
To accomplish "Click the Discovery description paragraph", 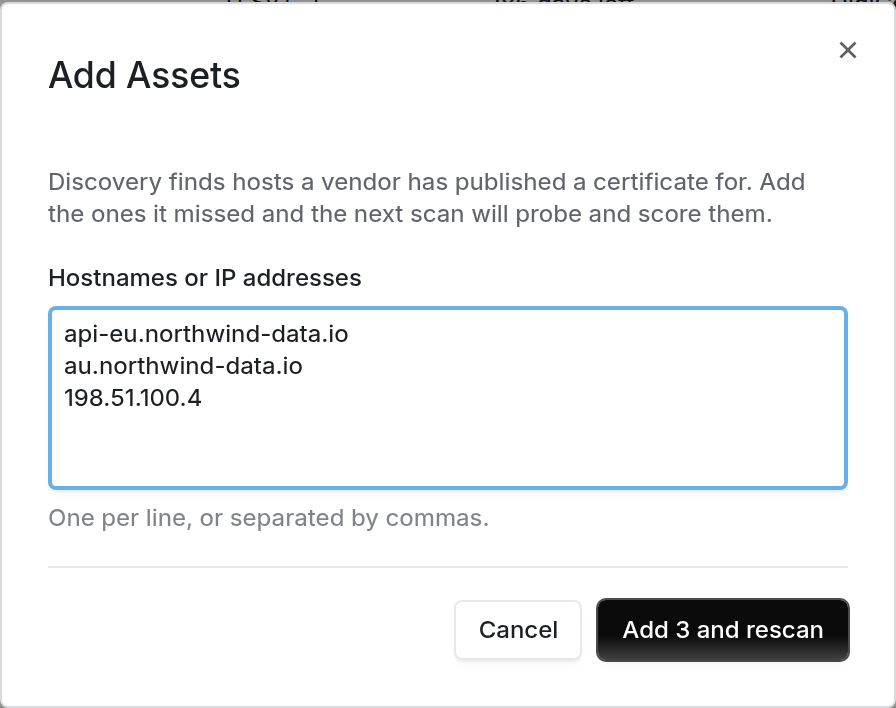I will click(426, 198).
